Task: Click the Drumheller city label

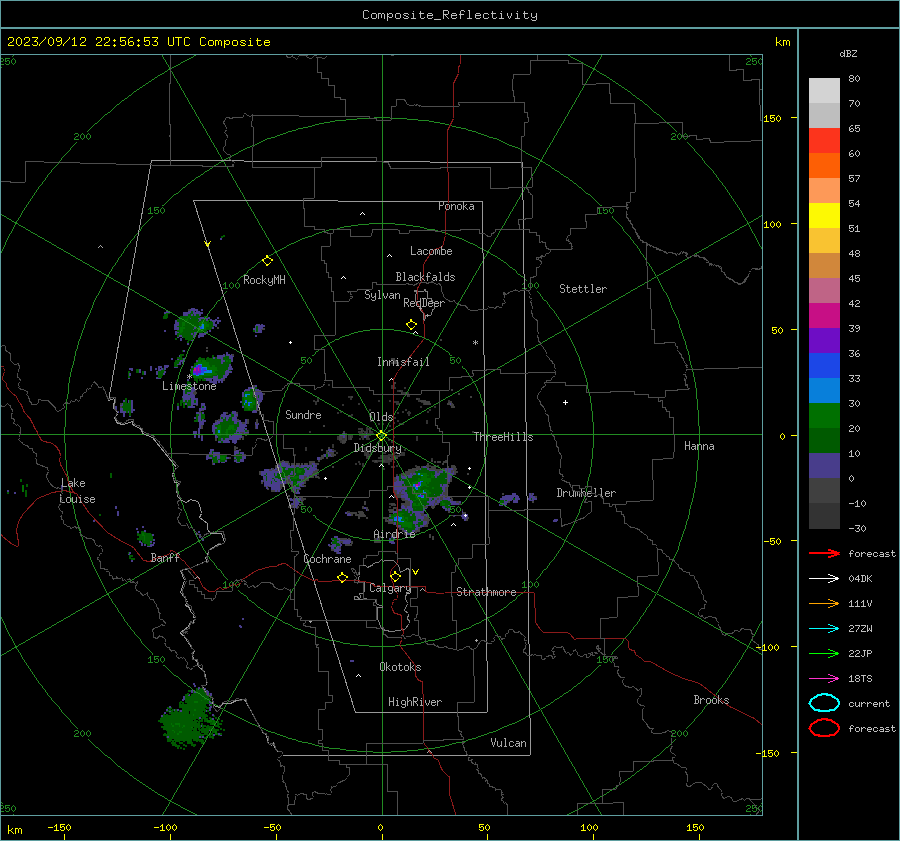Action: coord(586,493)
